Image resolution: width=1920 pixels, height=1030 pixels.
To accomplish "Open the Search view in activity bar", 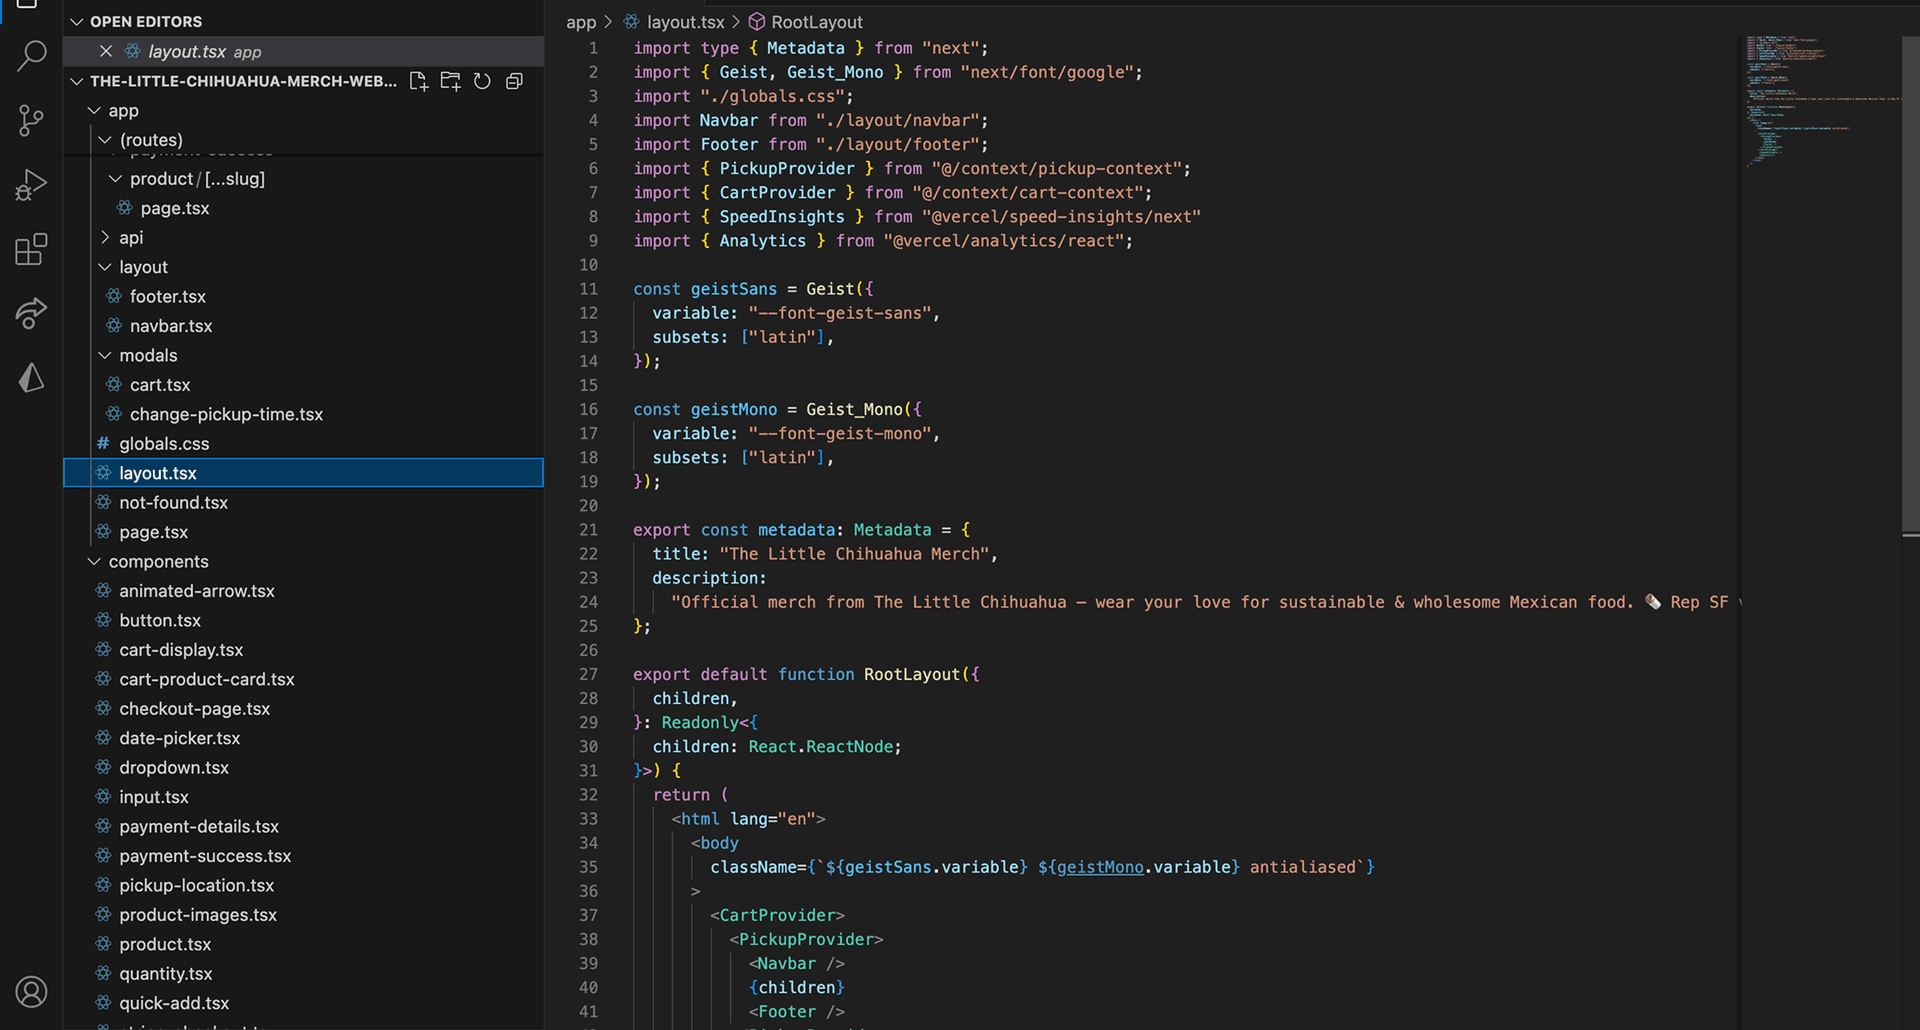I will 31,56.
